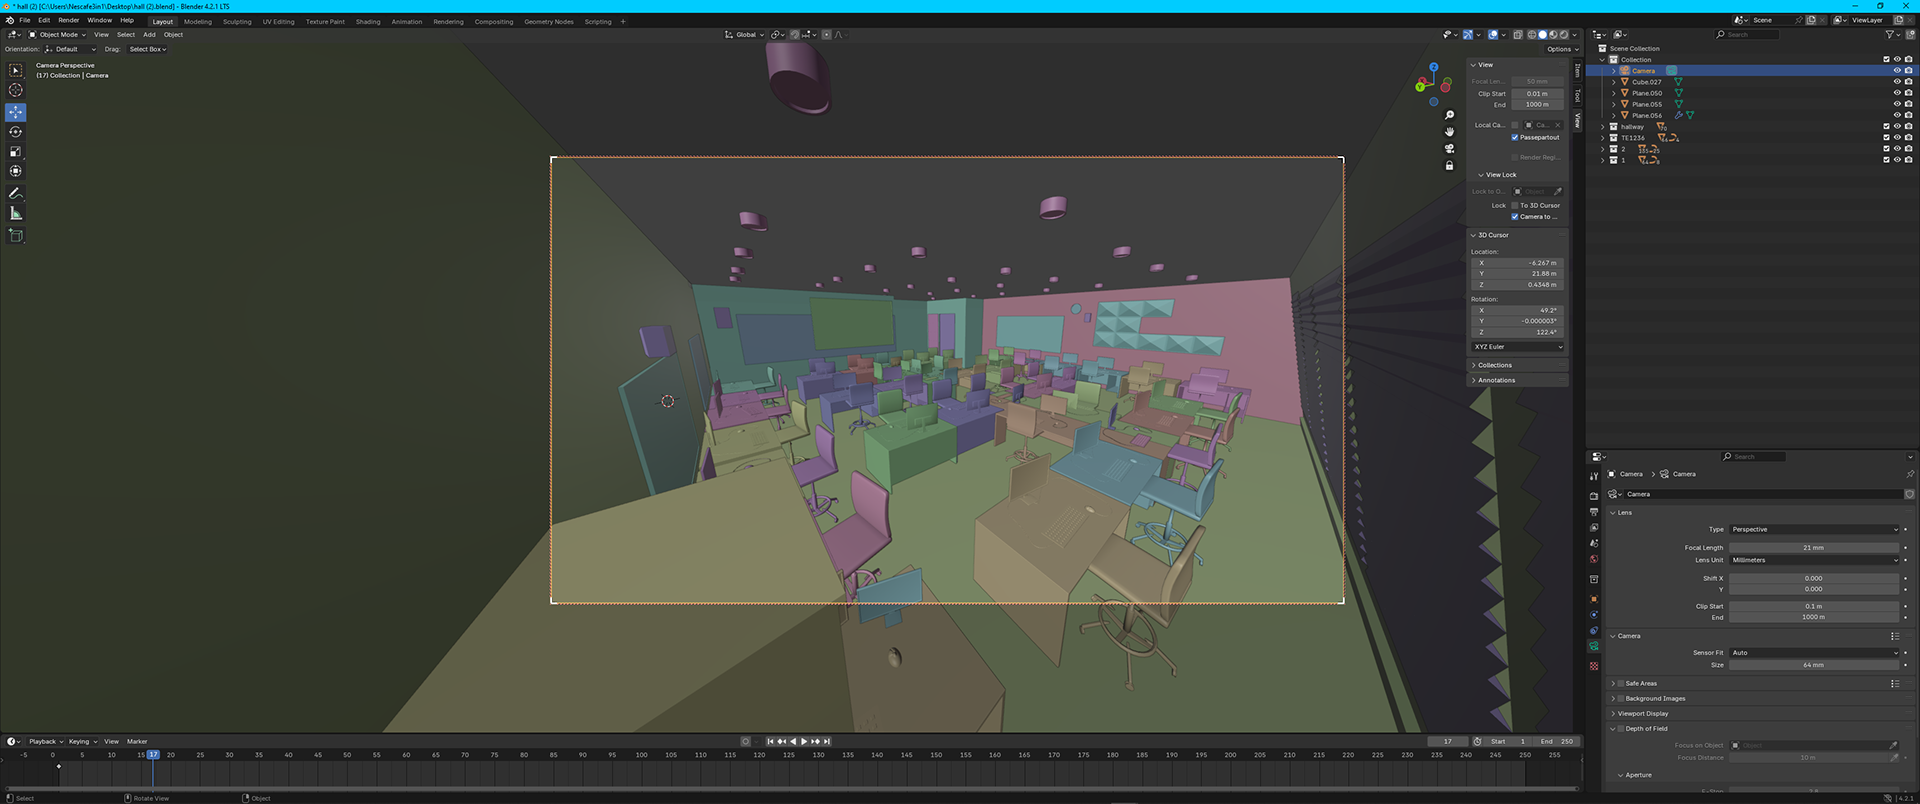The width and height of the screenshot is (1920, 804).
Task: Click the lock camera-to-view padlock gizmo
Action: pyautogui.click(x=1449, y=166)
